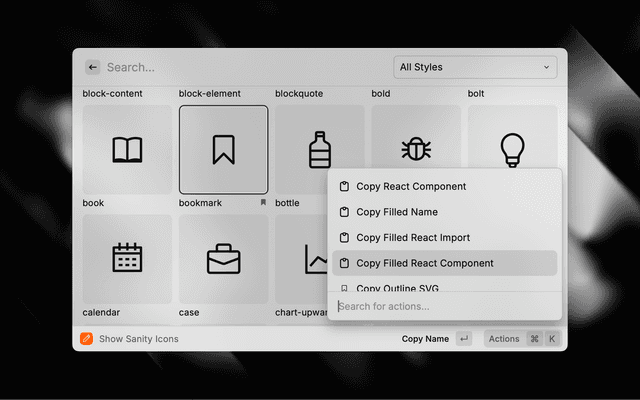Screen dimensions: 640x400
Task: Click the return key icon beside Copy Name
Action: click(464, 339)
